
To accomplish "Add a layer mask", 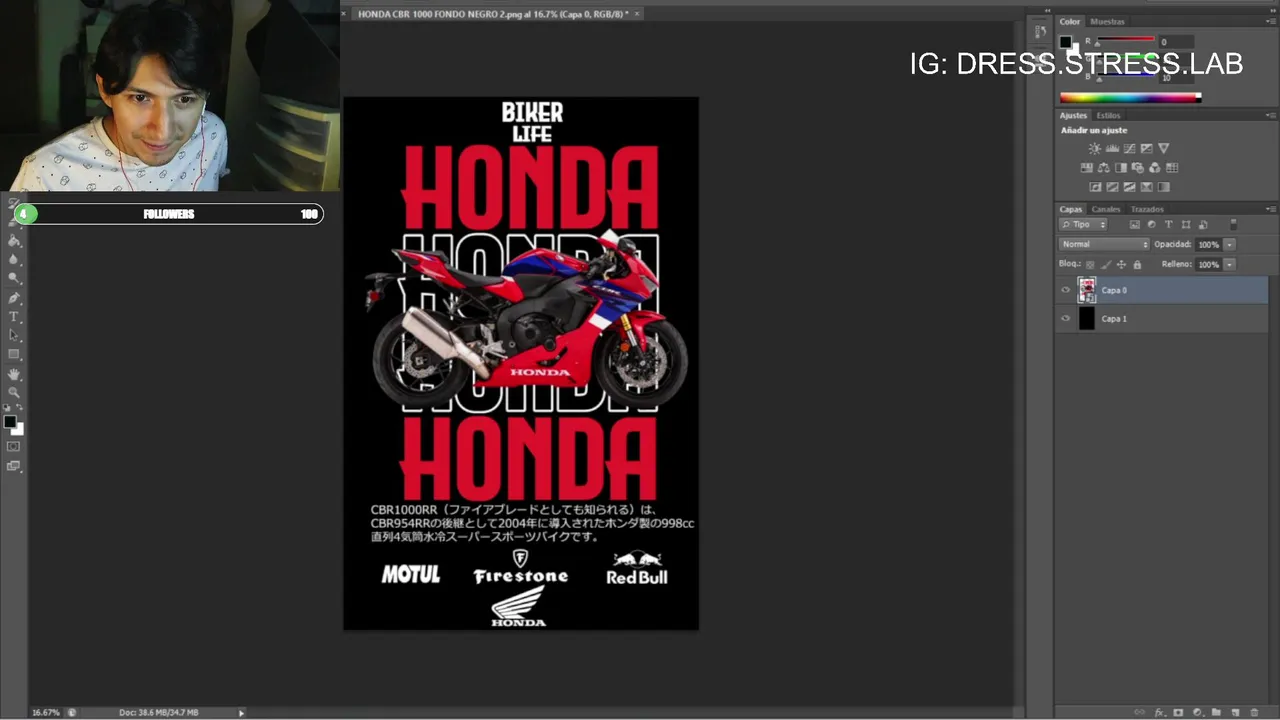I will tap(1178, 712).
